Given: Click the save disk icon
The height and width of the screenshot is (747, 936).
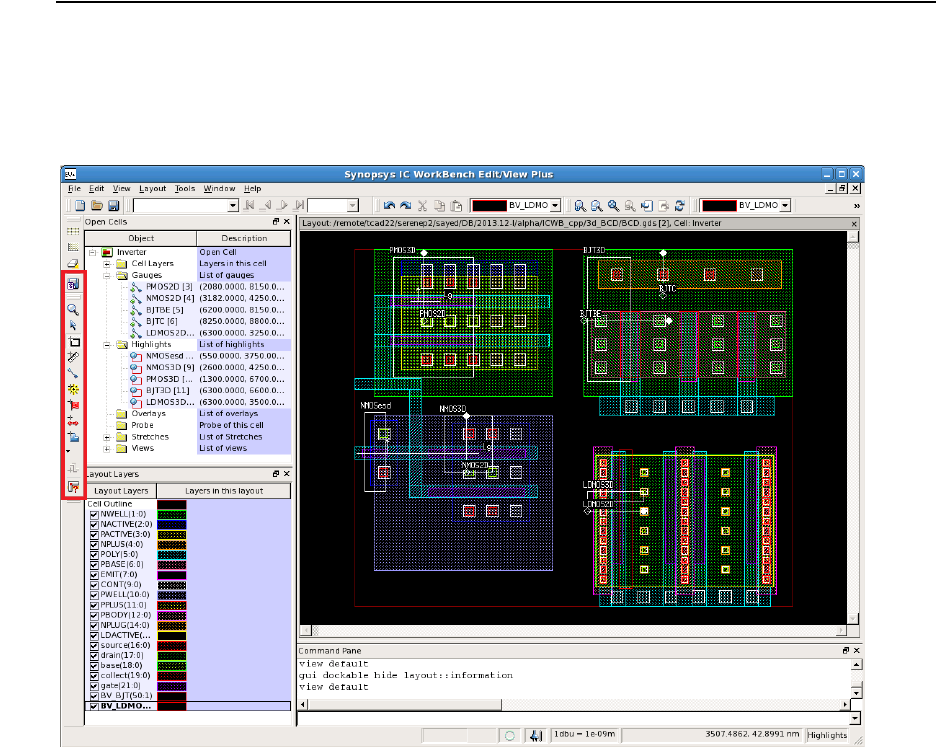Looking at the screenshot, I should 115,205.
